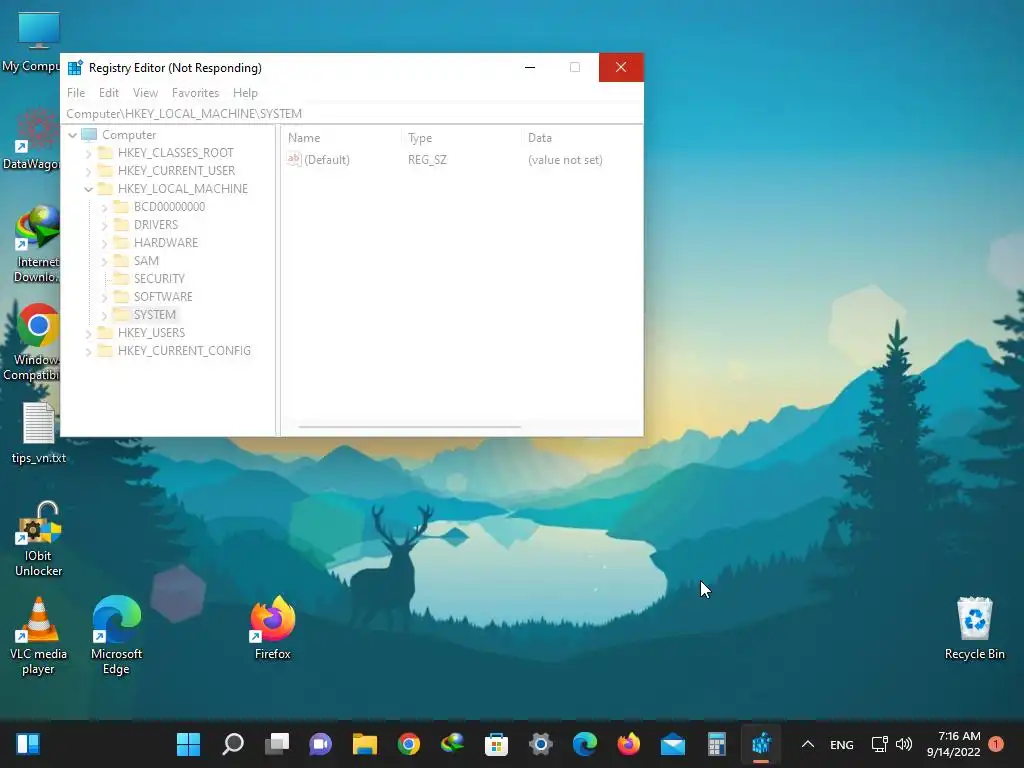The width and height of the screenshot is (1024, 768).
Task: Open File Explorer from the taskbar
Action: 364,744
